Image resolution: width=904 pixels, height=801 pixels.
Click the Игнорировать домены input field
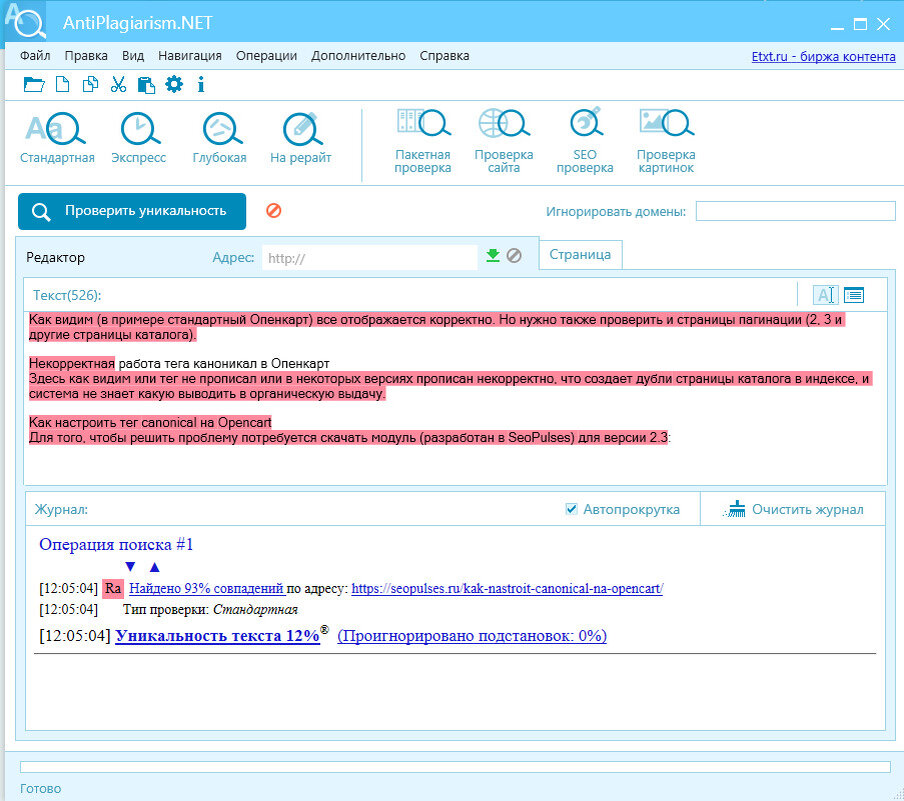[x=796, y=211]
